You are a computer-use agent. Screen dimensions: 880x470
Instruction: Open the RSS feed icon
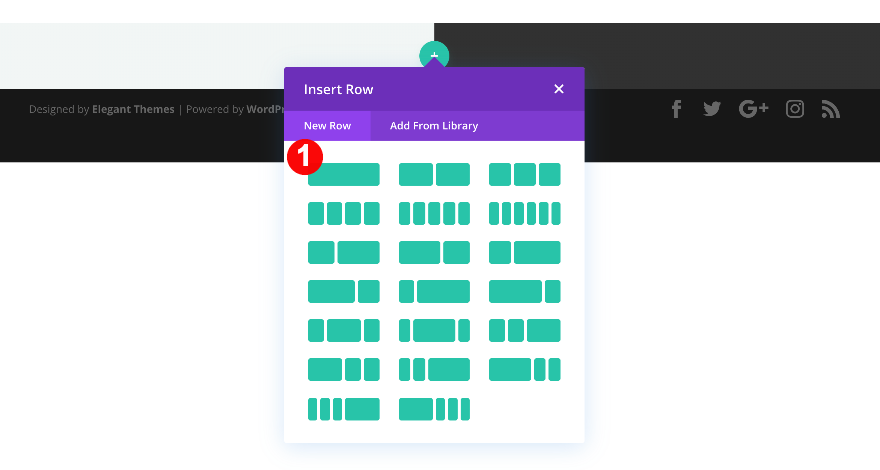(x=830, y=109)
